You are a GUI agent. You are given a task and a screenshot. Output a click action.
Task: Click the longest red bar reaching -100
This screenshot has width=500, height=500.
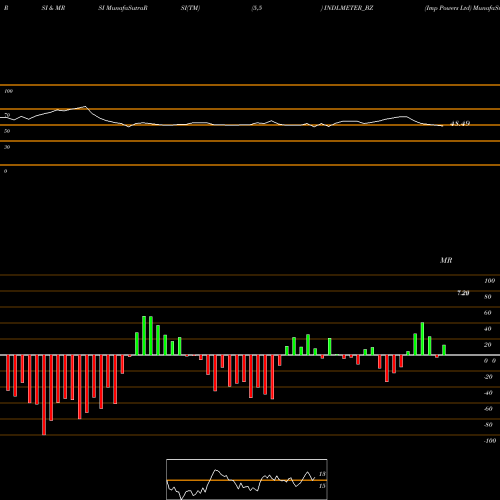click(x=44, y=395)
